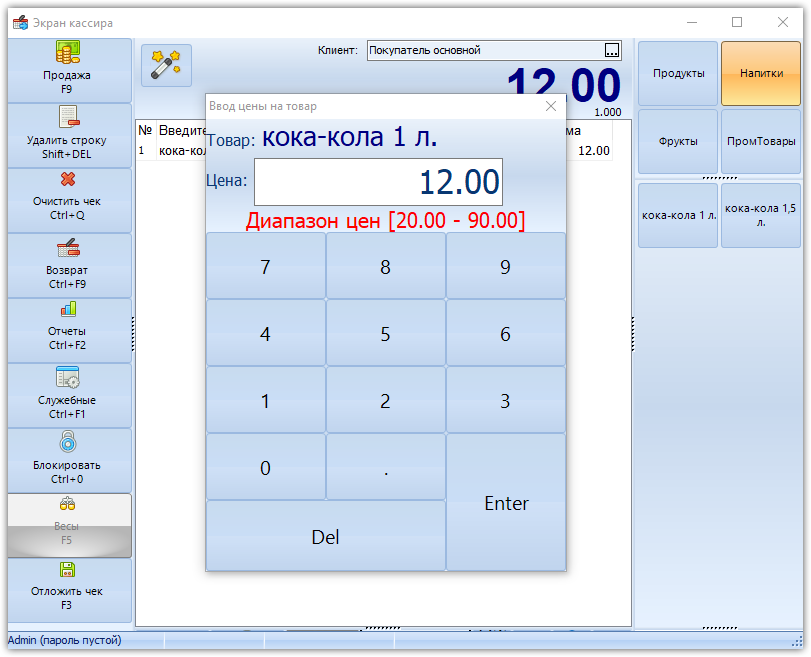
Task: Click the Продажа coins icon
Action: pos(67,52)
